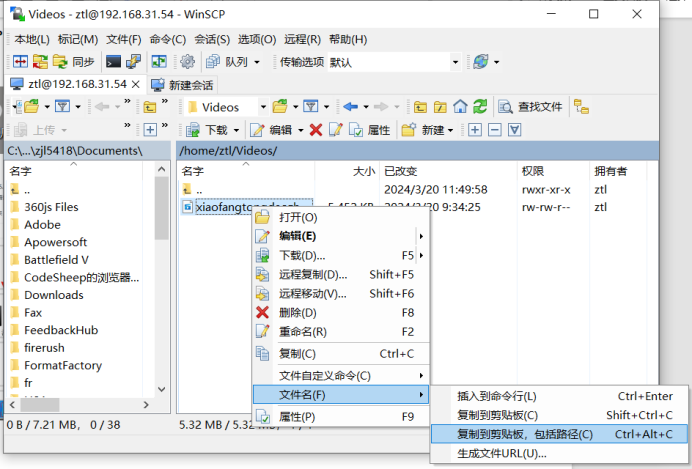Sort remote files by 拥有者 column

617,171
